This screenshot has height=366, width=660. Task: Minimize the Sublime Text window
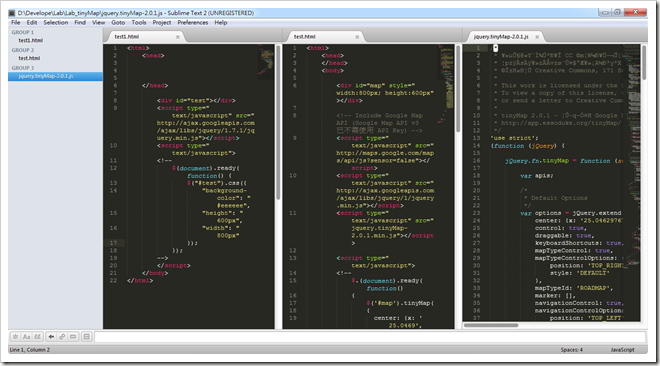[605, 12]
